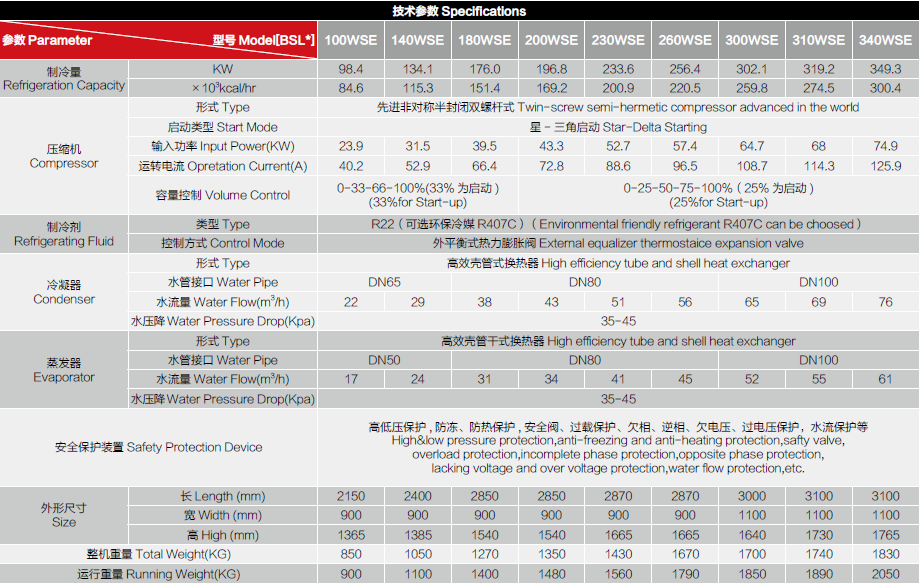
Task: Select the length value 3000
Action: [x=752, y=496]
